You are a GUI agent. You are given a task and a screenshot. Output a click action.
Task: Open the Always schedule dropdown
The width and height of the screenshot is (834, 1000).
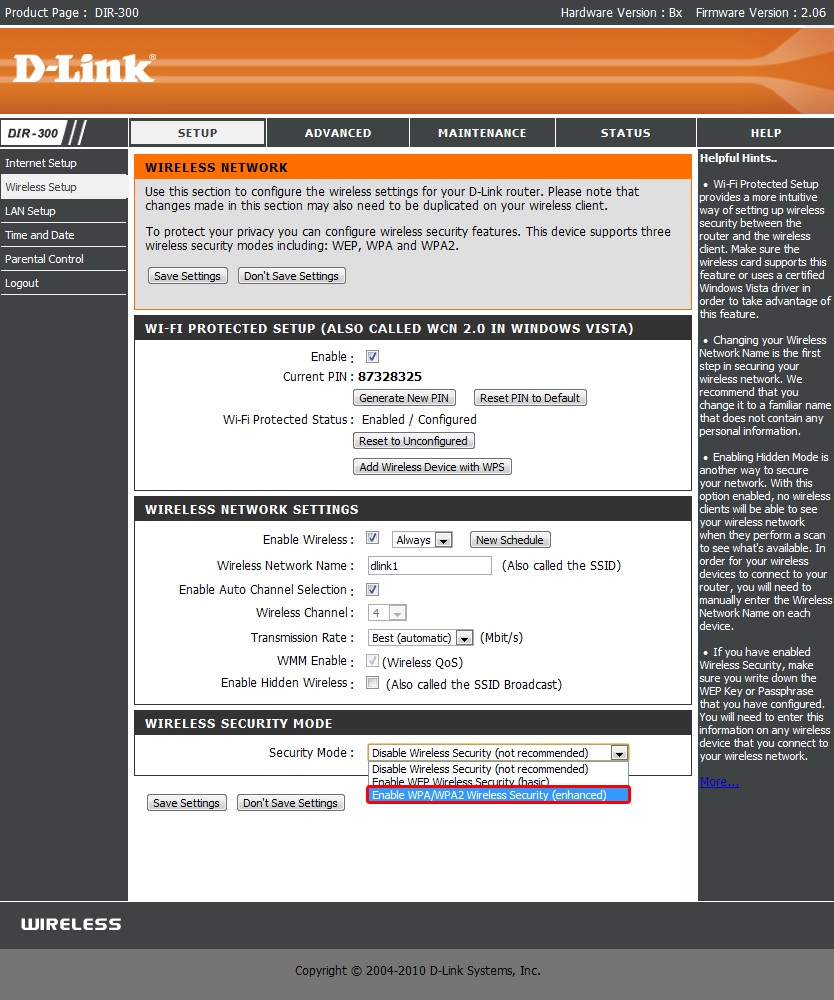[422, 540]
